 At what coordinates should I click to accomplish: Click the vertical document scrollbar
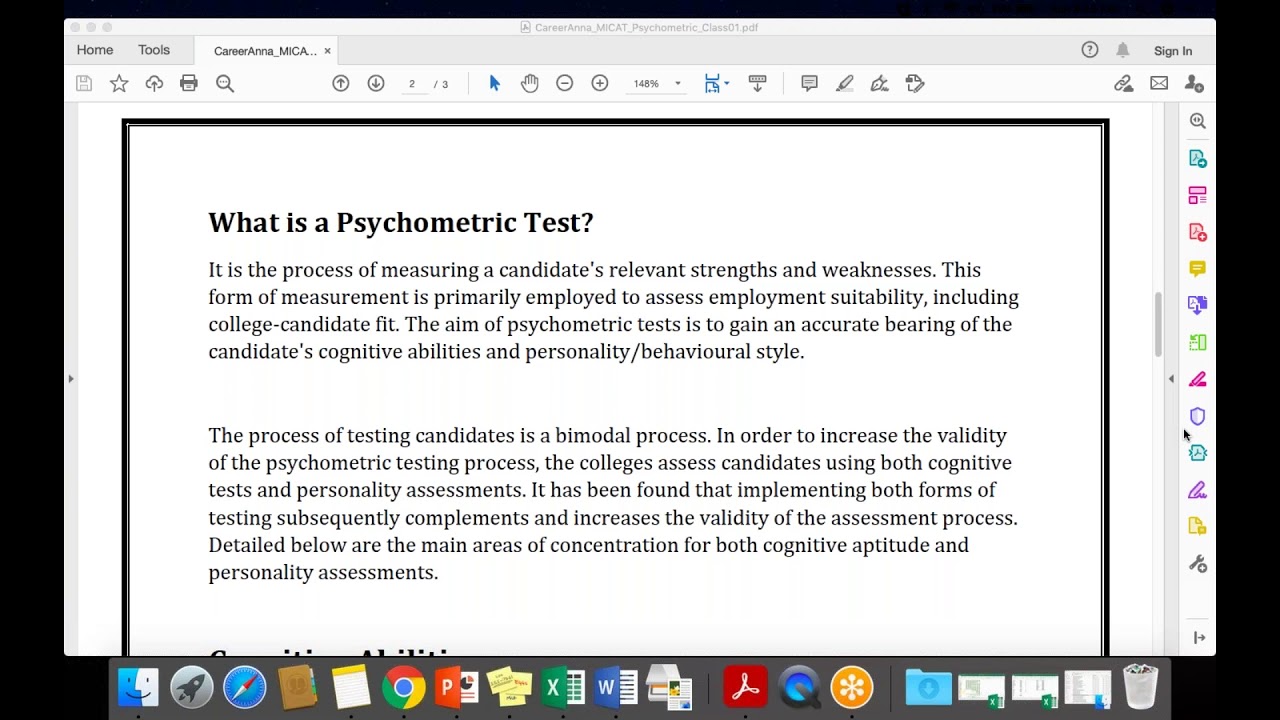point(1158,324)
